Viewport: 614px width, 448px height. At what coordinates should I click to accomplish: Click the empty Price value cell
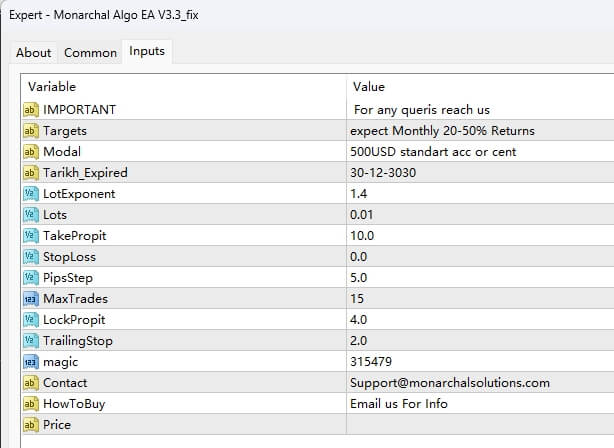click(x=480, y=425)
